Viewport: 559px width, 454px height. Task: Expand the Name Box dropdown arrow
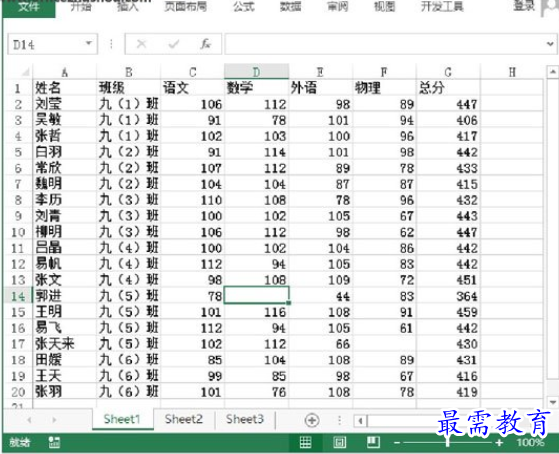pos(89,44)
